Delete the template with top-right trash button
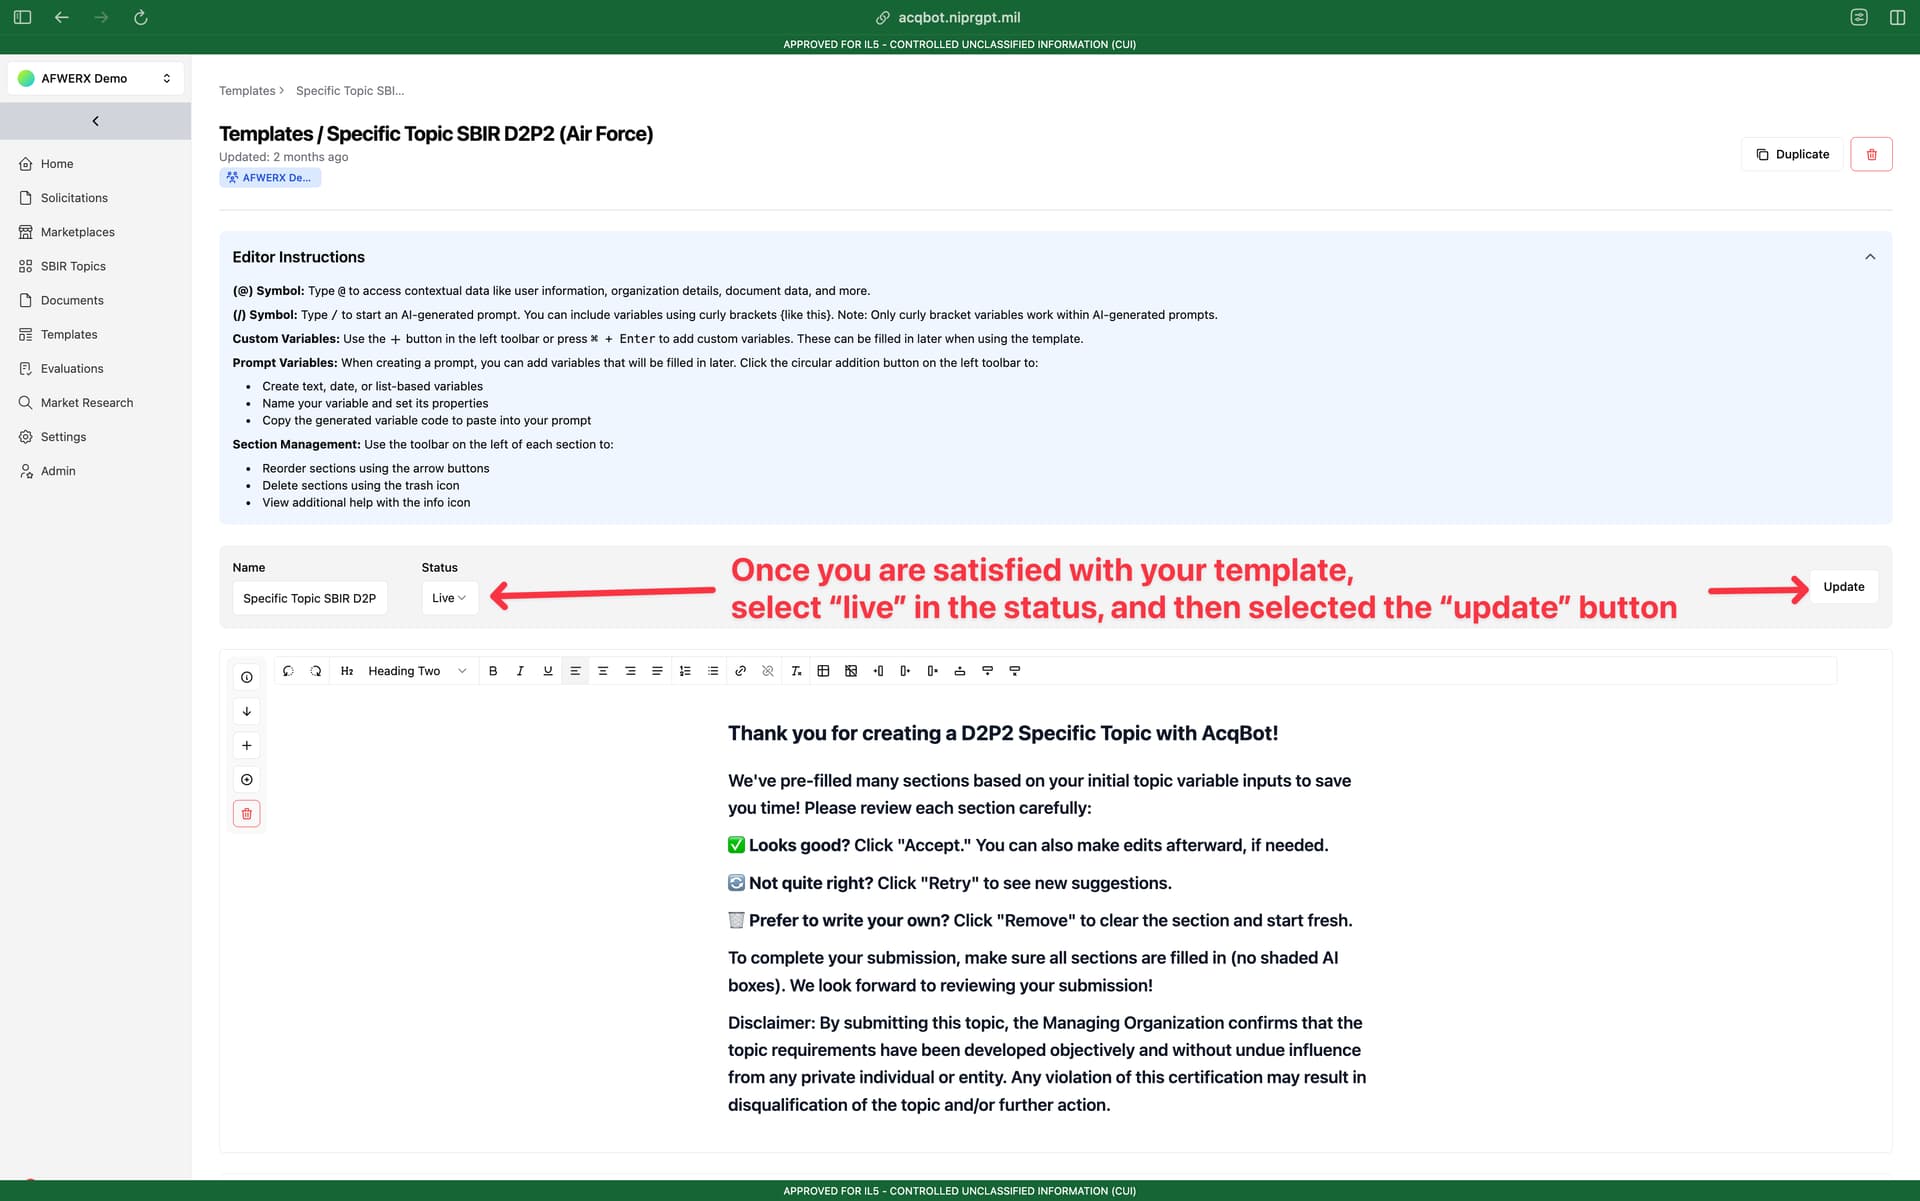The width and height of the screenshot is (1920, 1201). (1871, 154)
